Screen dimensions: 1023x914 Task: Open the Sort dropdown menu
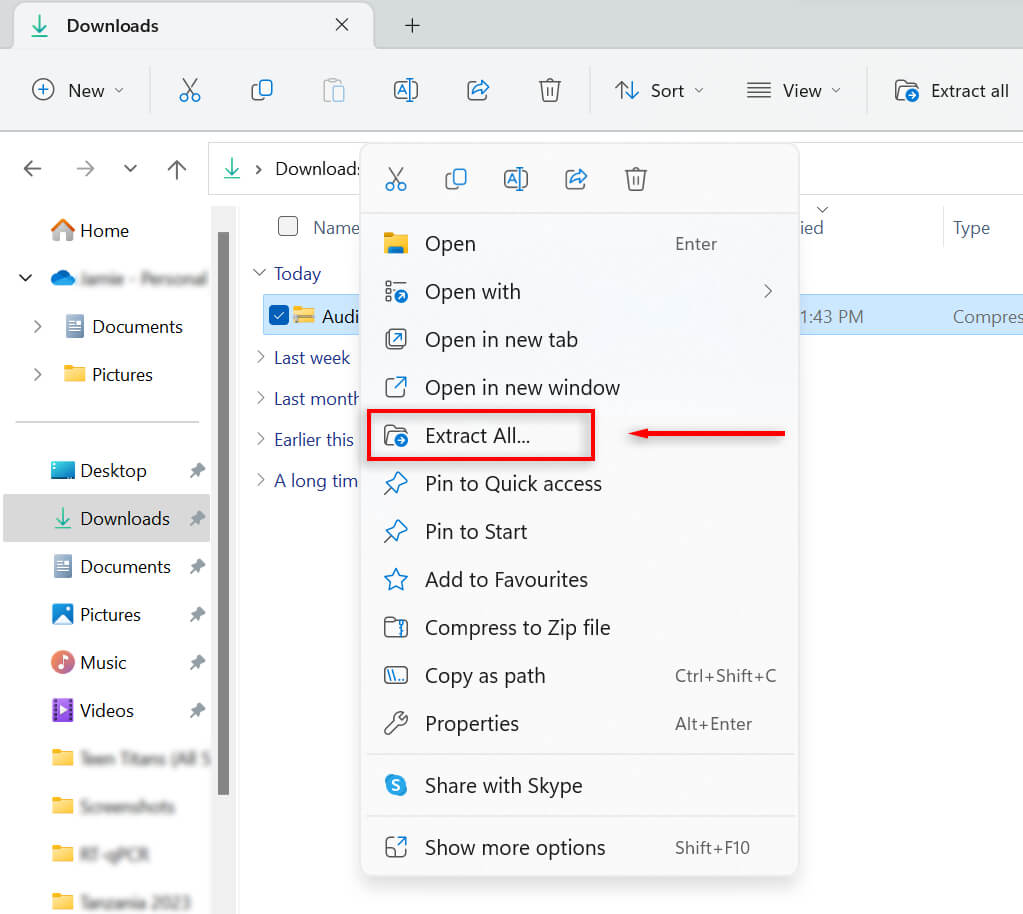coord(658,90)
